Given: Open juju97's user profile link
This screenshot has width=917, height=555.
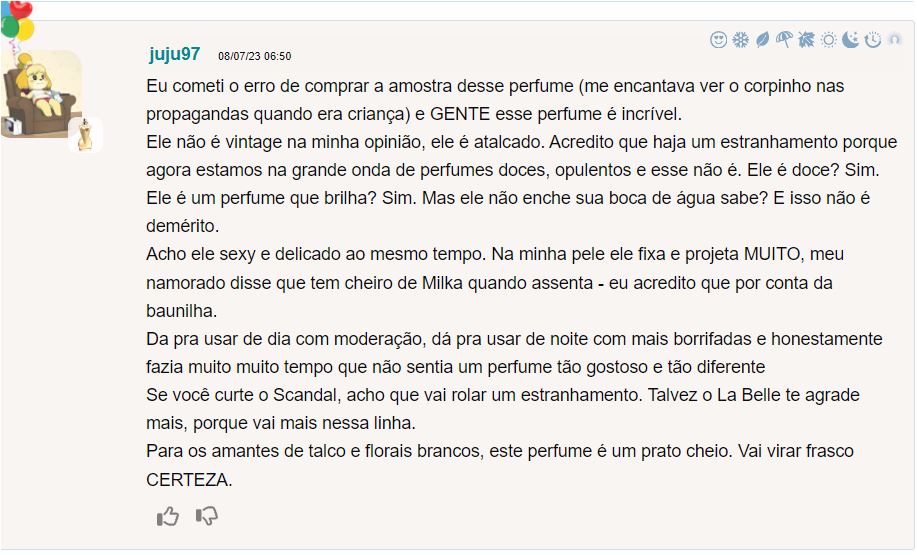Looking at the screenshot, I should click(175, 54).
